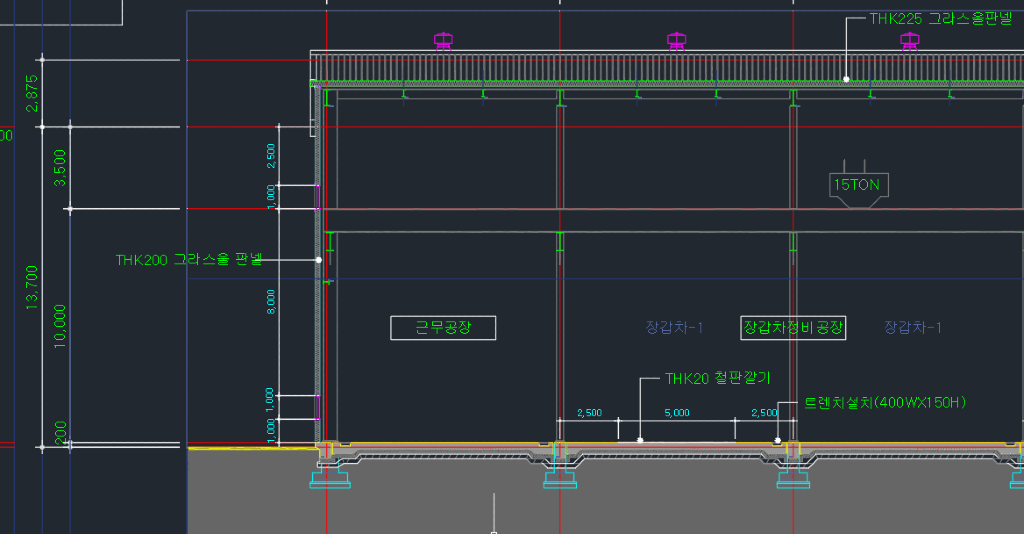Image resolution: width=1024 pixels, height=534 pixels.
Task: Click the THK225 leader endpoint dot on roof
Action: 846,78
